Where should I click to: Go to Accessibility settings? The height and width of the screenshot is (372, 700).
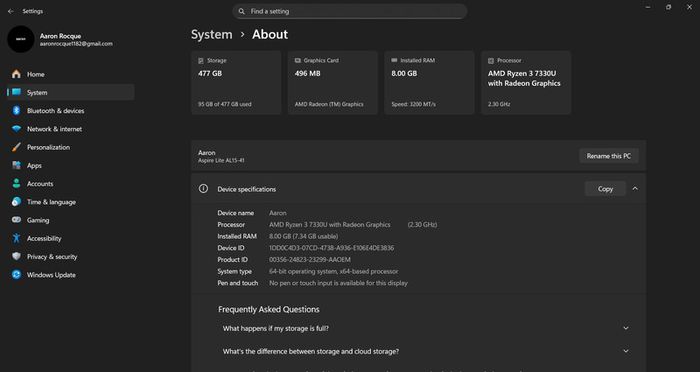click(x=70, y=238)
